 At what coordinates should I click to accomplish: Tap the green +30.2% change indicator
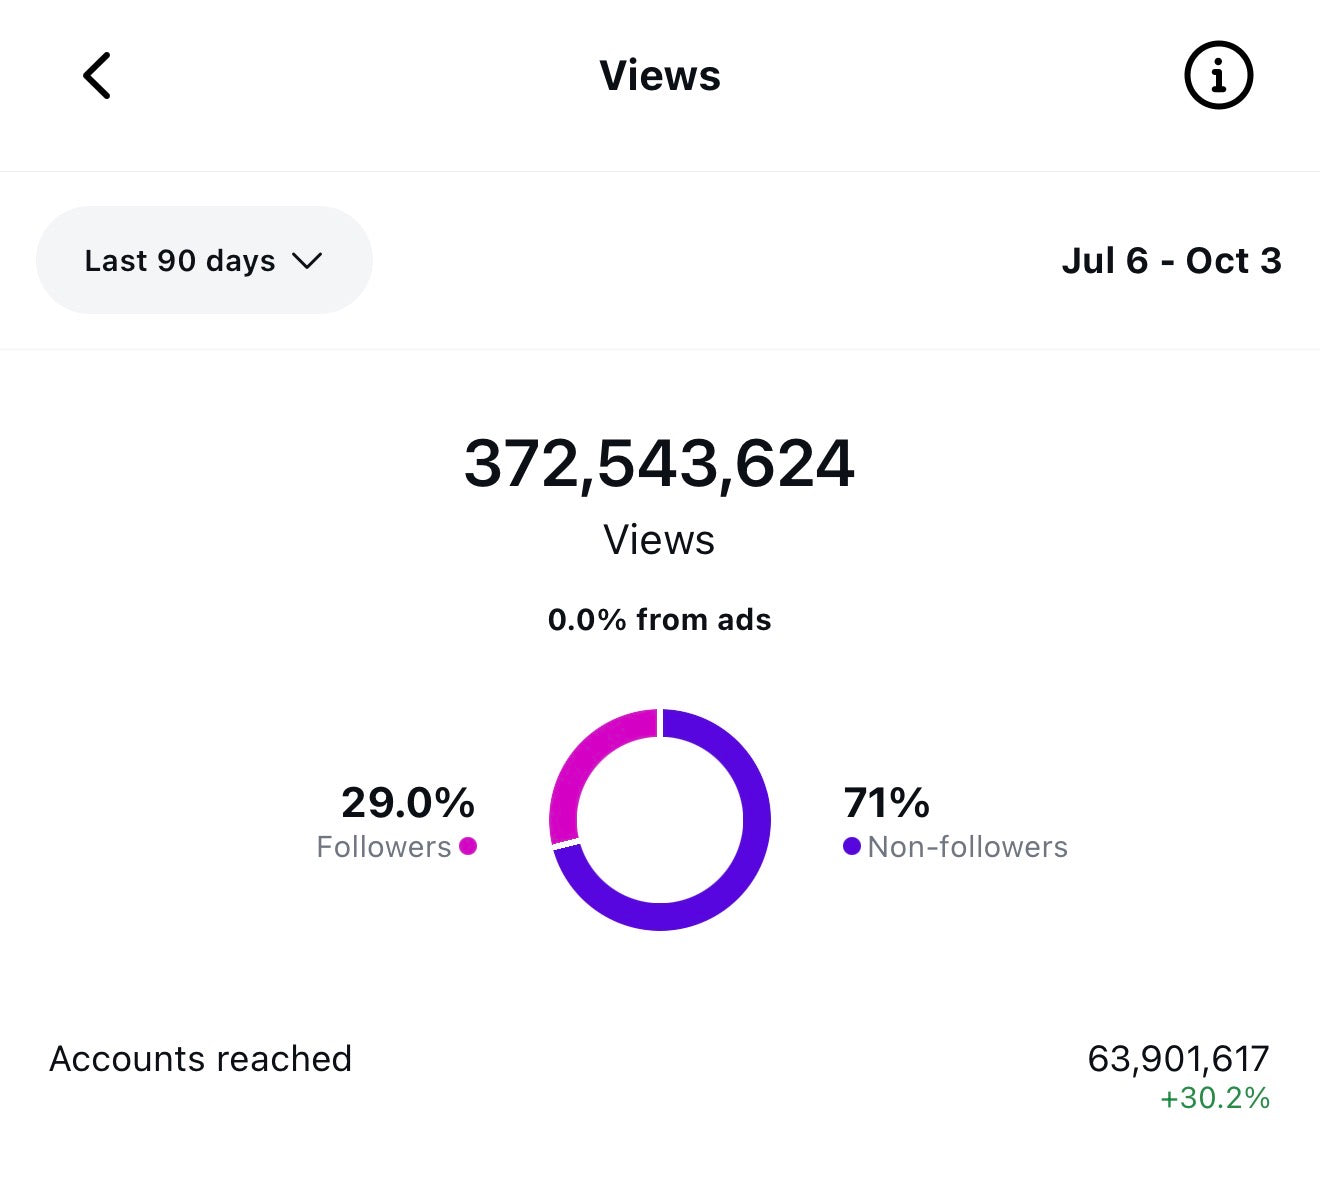pyautogui.click(x=1214, y=1098)
